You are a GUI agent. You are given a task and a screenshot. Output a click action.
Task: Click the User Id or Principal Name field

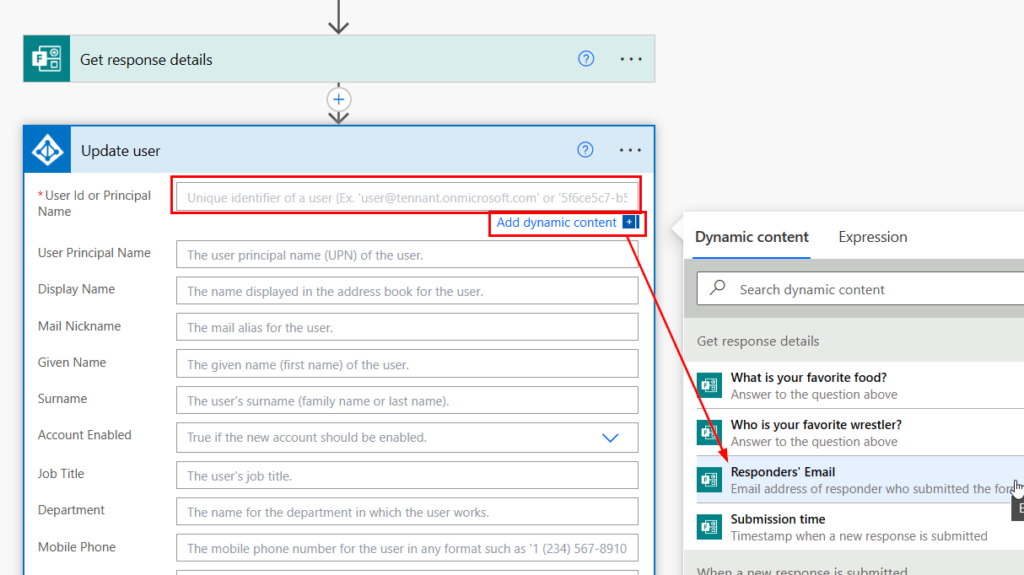click(x=407, y=197)
